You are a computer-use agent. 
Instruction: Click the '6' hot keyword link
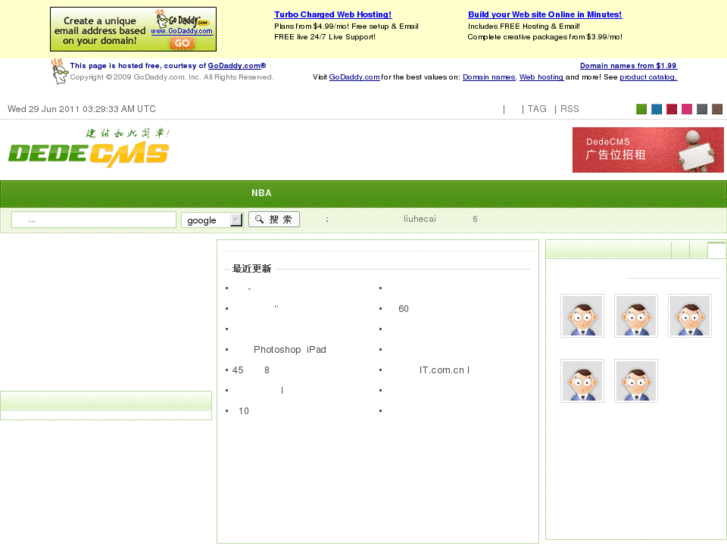[475, 219]
